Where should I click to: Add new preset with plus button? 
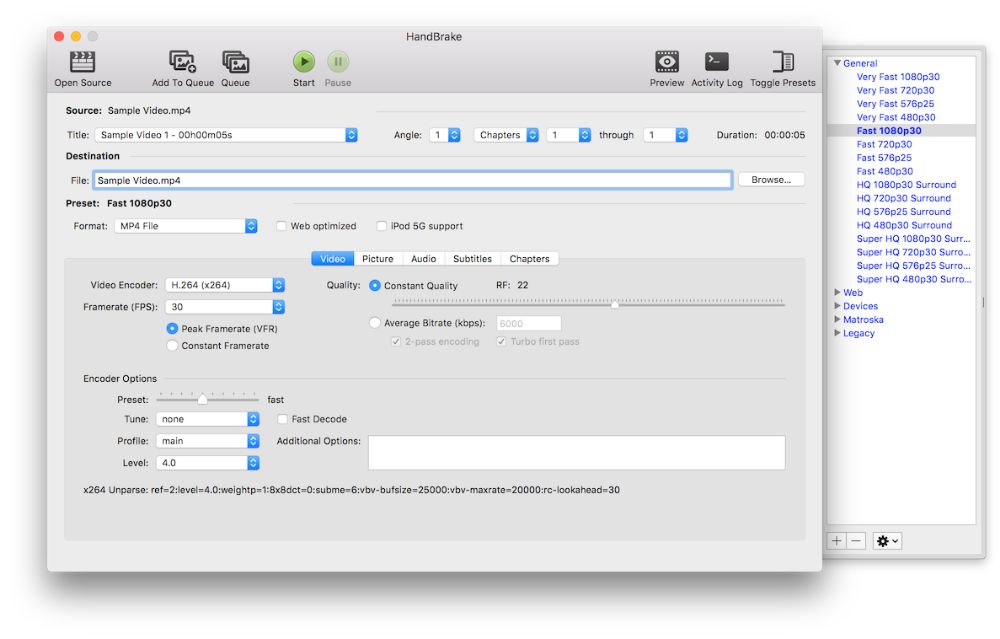coord(837,541)
